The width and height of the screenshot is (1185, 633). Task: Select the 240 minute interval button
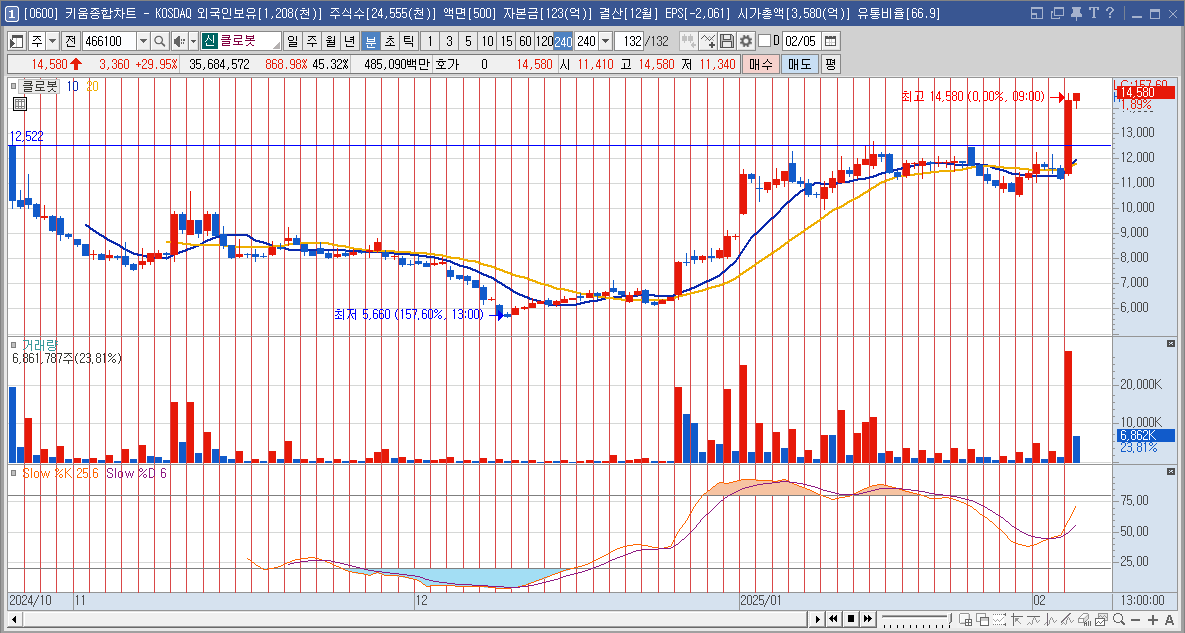tap(563, 42)
